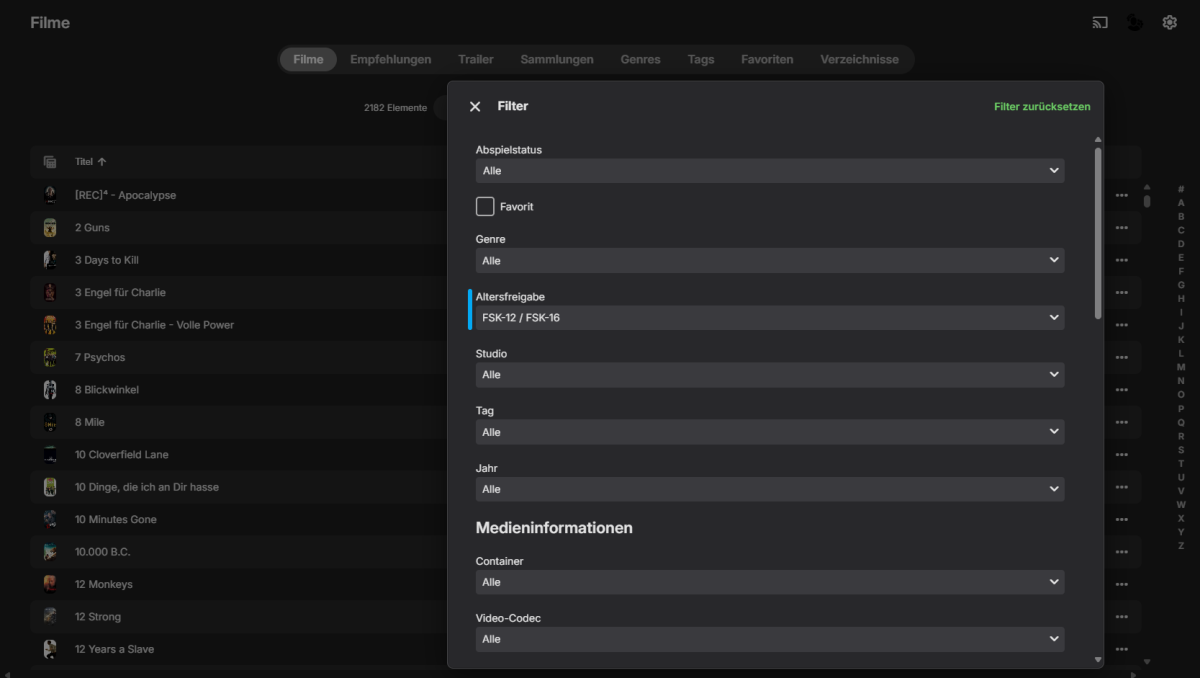The image size is (1200, 678).
Task: Click the cast to device icon
Action: click(1100, 22)
